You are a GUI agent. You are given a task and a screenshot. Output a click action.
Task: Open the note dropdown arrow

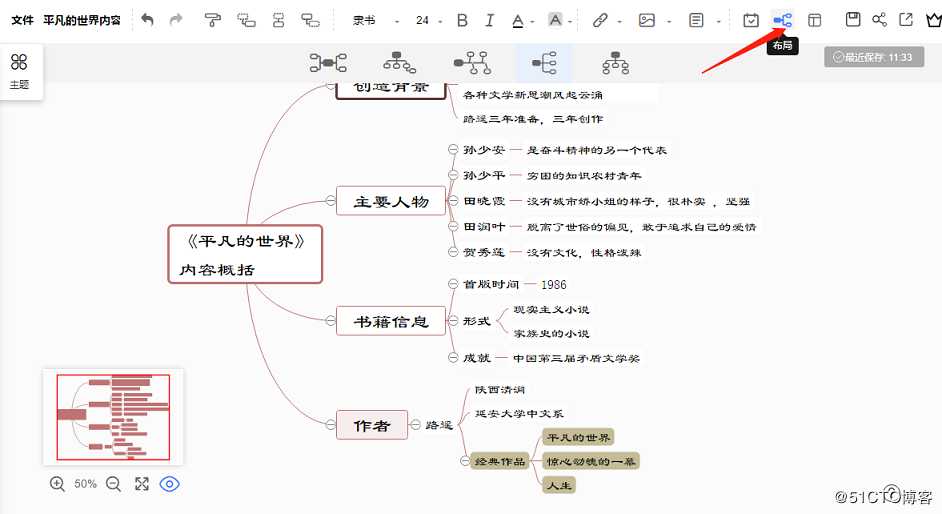(x=719, y=22)
